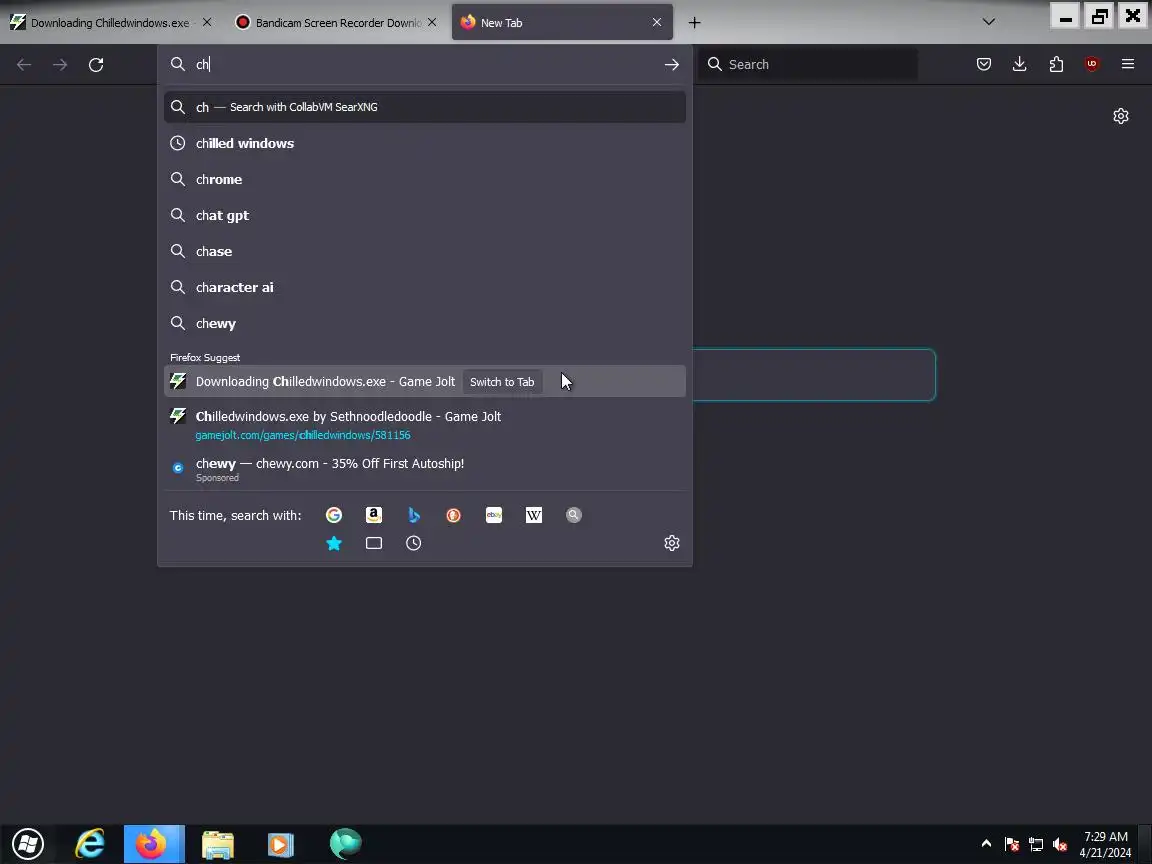Show hidden tray icons arrow

[x=986, y=843]
